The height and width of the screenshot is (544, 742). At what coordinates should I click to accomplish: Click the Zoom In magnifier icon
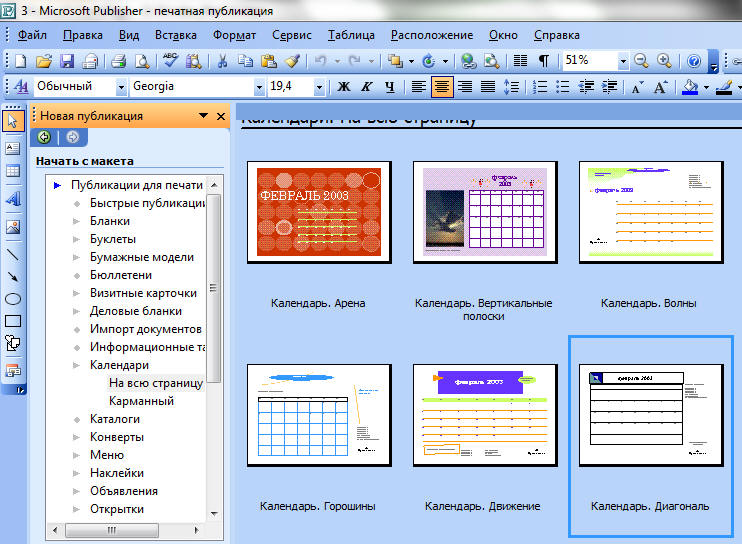[664, 61]
